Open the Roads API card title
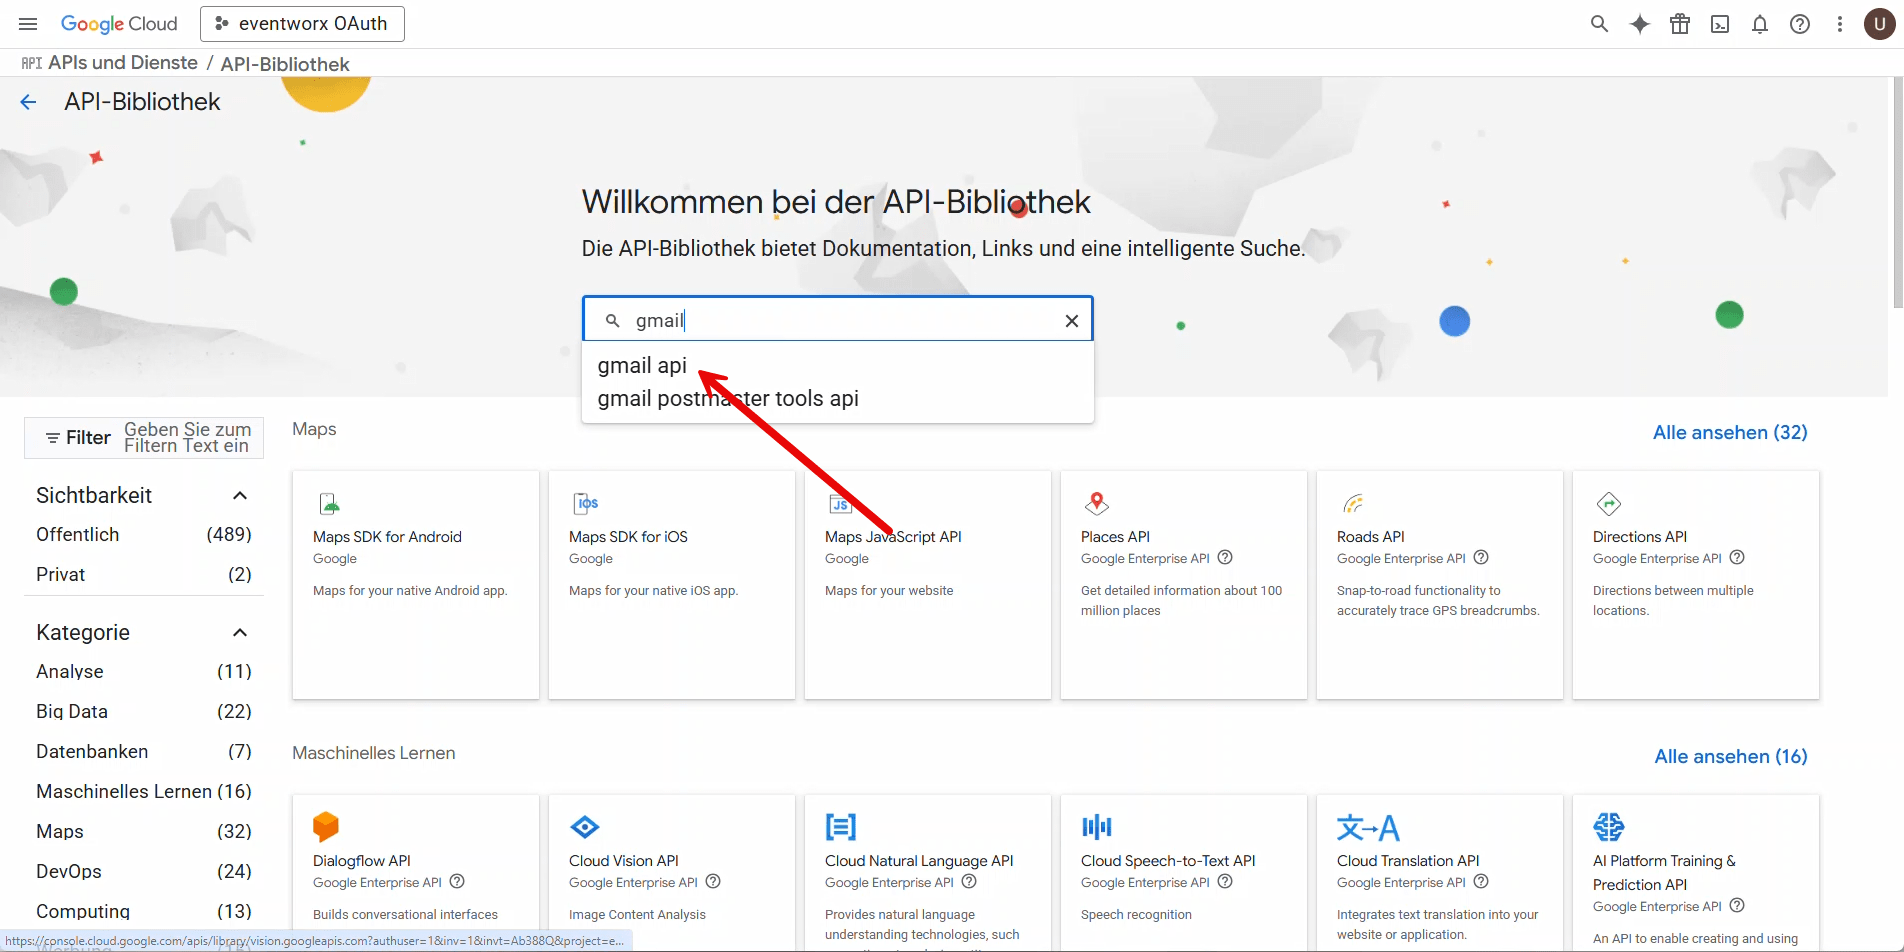This screenshot has height=952, width=1904. [x=1370, y=537]
